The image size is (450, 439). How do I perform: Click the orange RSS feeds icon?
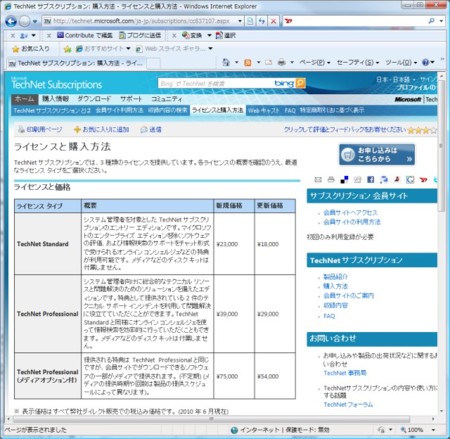coord(248,62)
